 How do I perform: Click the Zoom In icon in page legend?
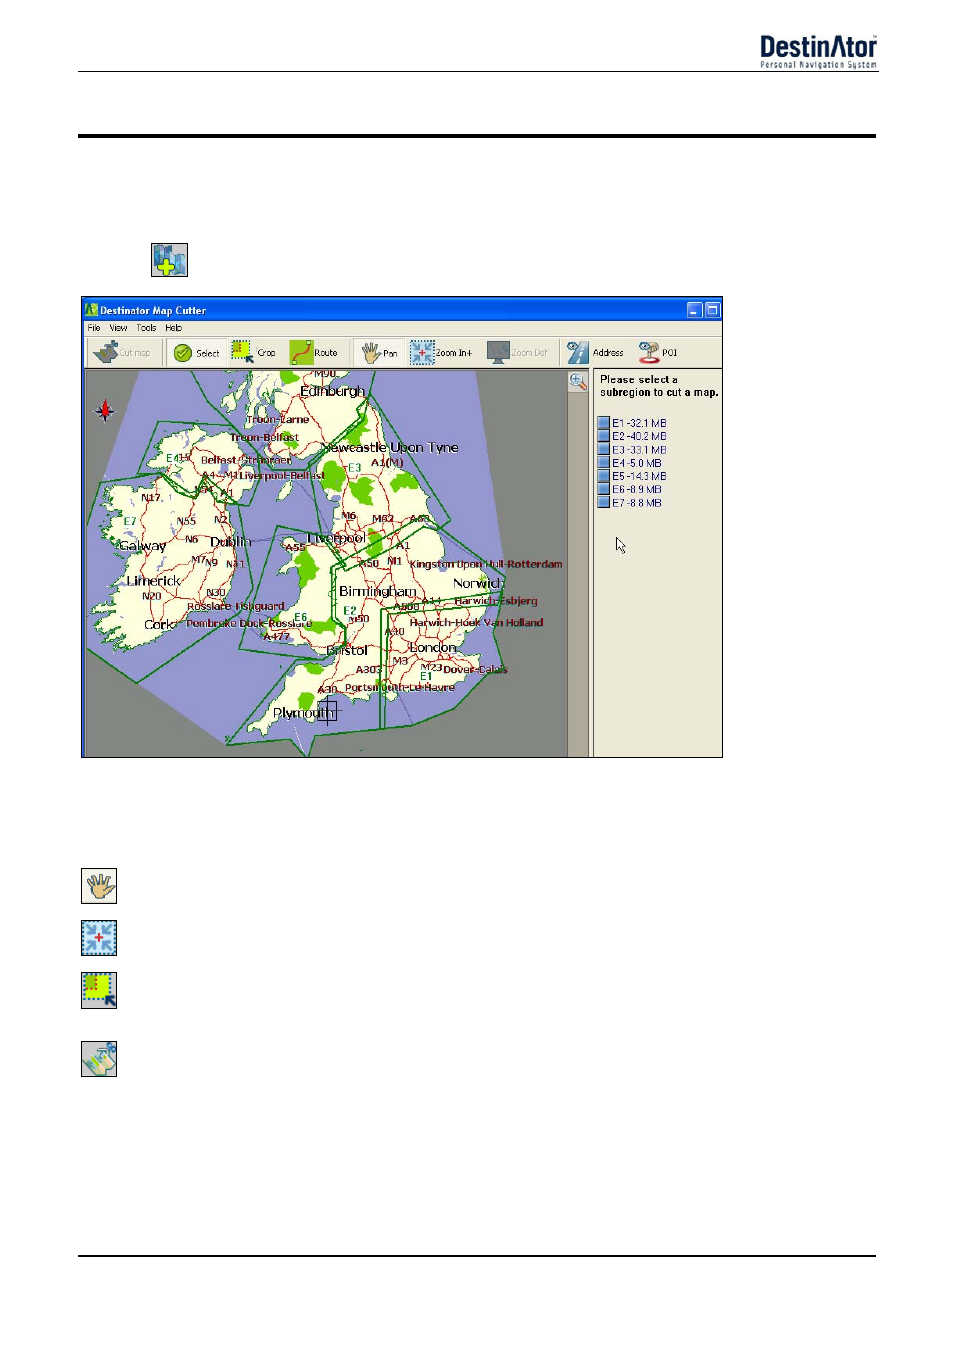click(99, 938)
